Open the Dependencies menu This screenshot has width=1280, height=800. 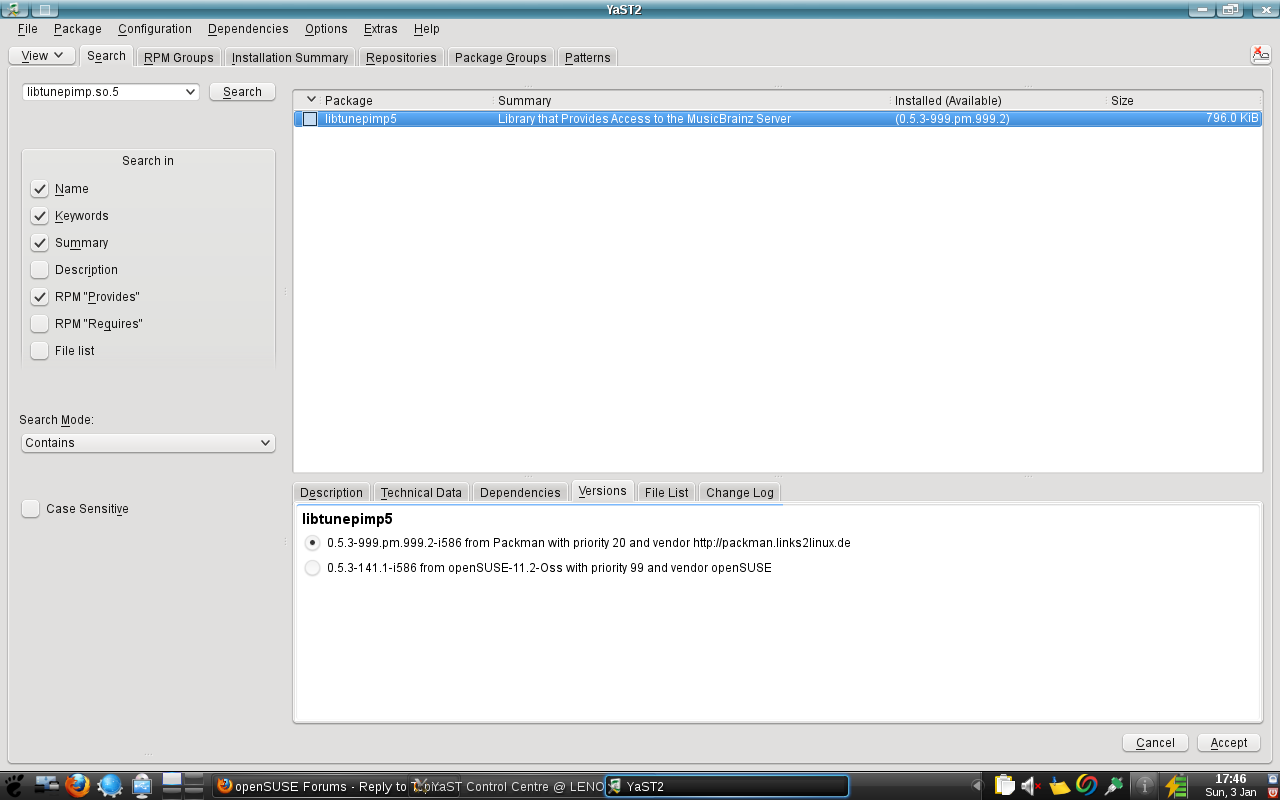click(248, 29)
